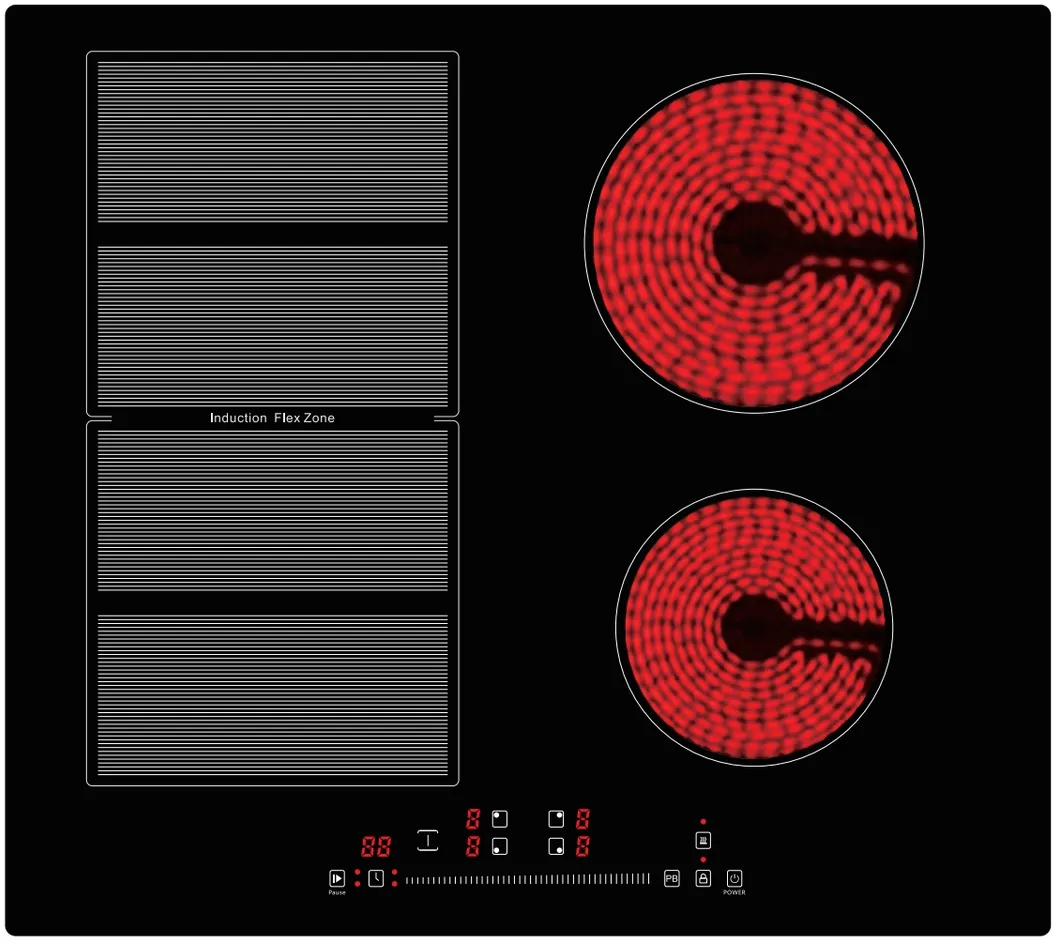Tap the keep-warm function key

(x=703, y=840)
